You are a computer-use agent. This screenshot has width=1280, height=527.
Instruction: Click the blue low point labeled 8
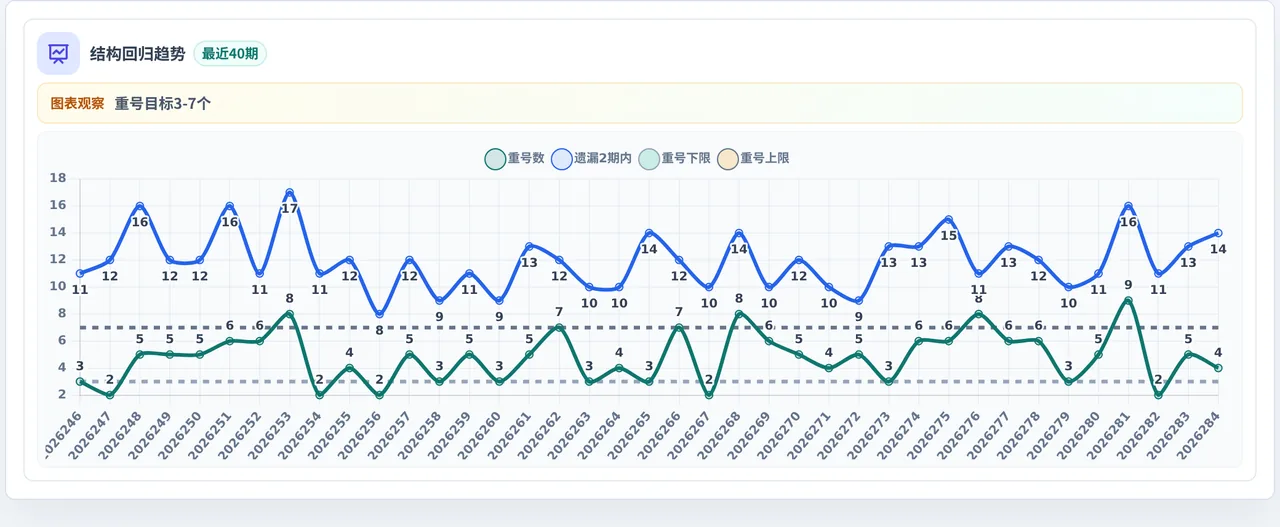coord(379,314)
